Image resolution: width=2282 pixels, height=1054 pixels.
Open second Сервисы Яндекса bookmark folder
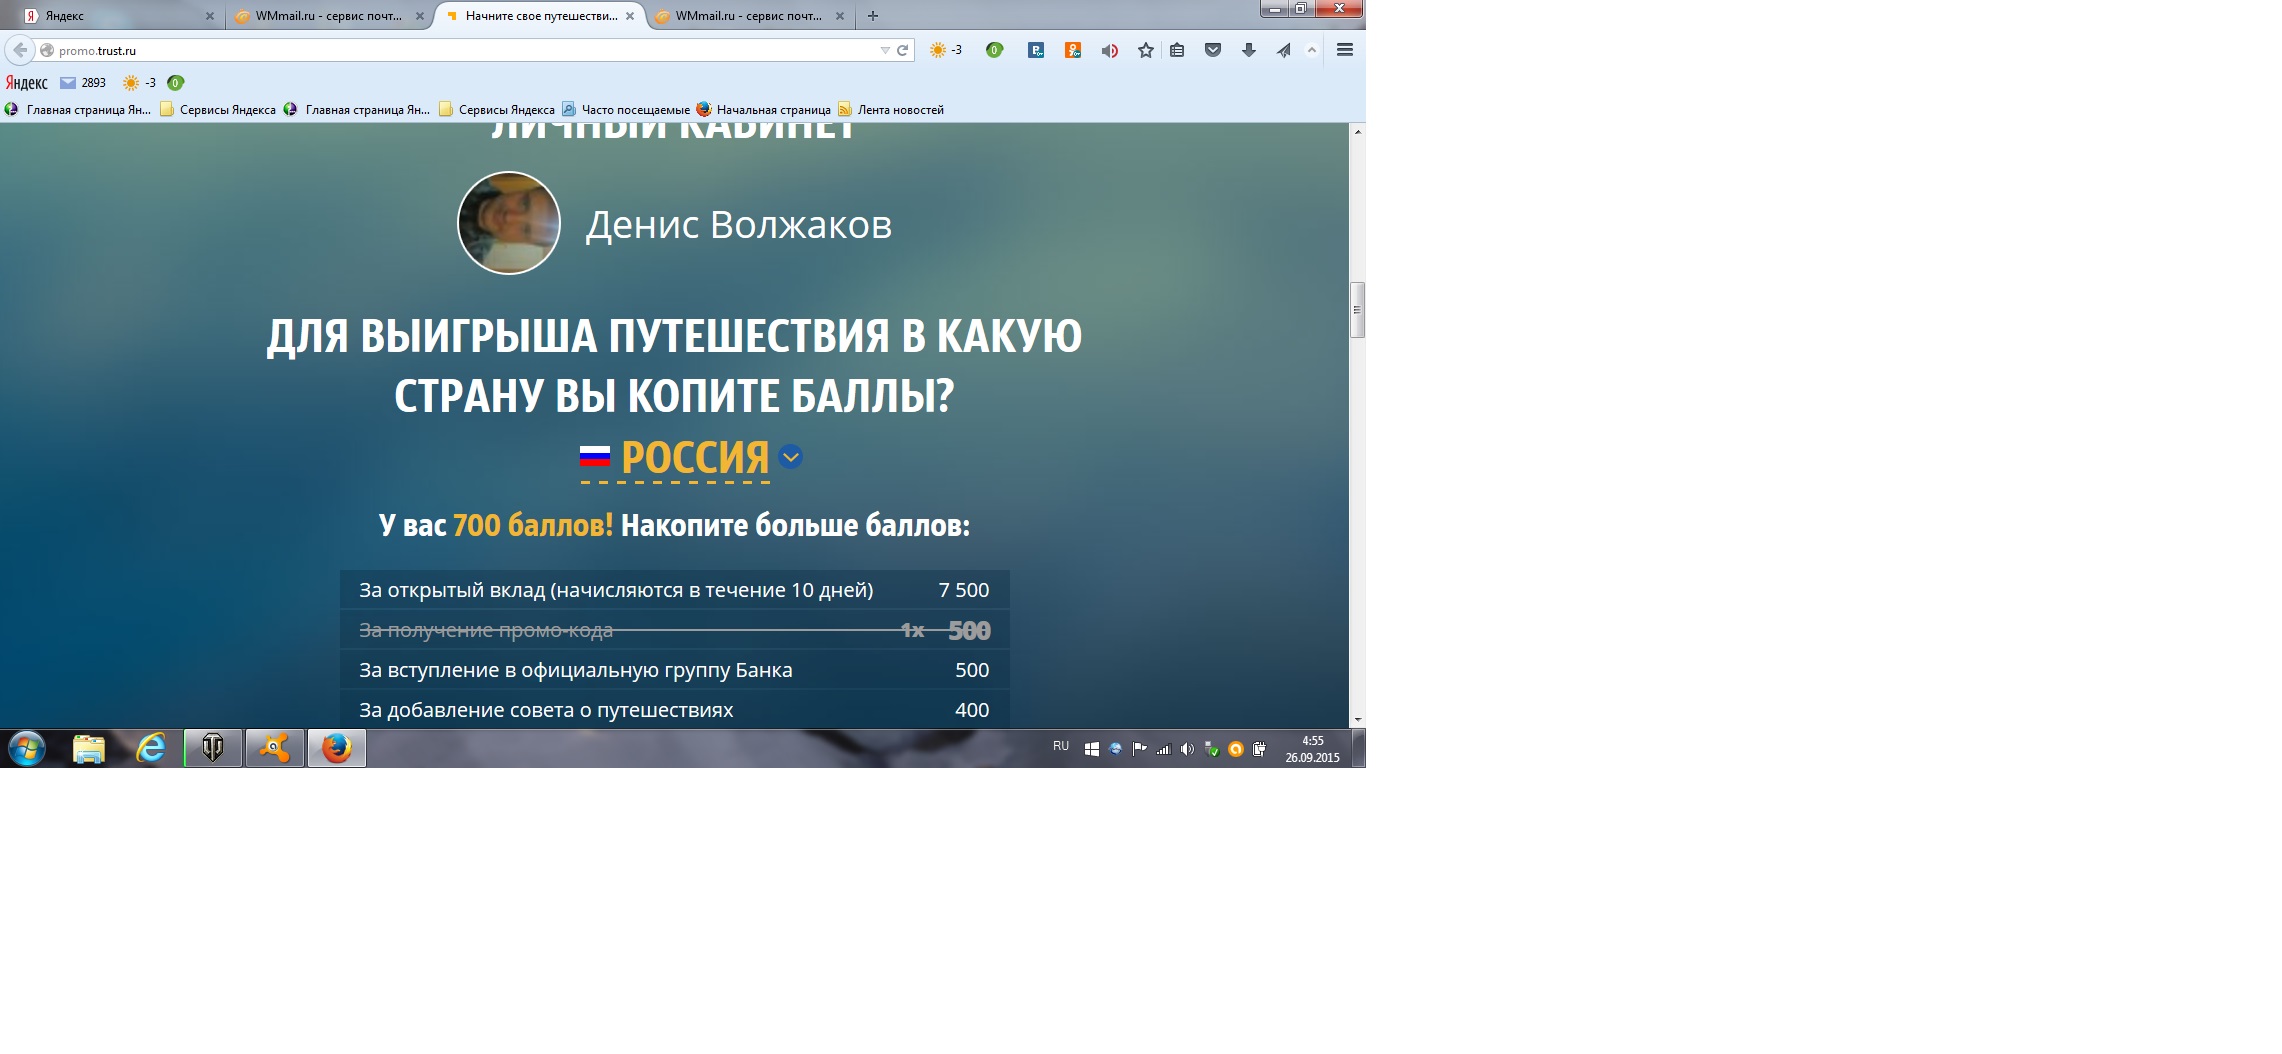tap(497, 110)
